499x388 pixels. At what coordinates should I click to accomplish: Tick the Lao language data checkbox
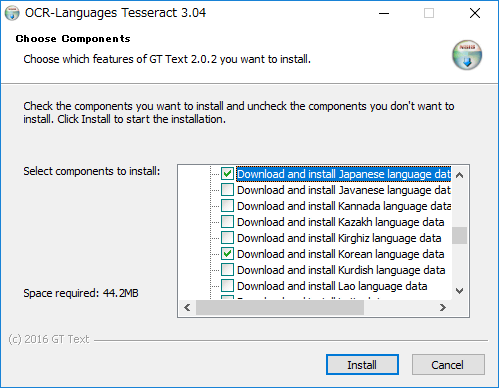pyautogui.click(x=227, y=286)
